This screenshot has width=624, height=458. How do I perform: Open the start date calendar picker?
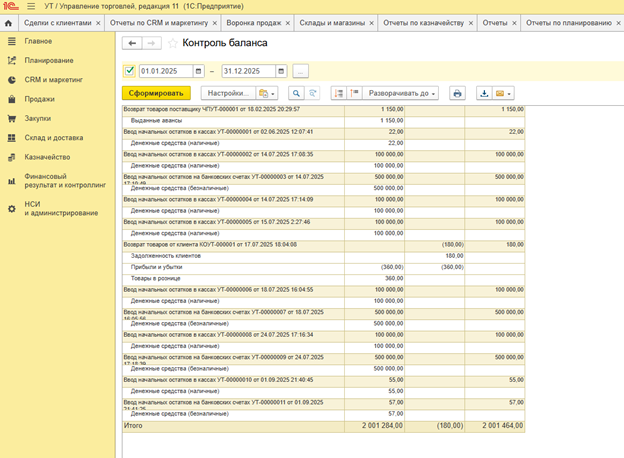[200, 71]
